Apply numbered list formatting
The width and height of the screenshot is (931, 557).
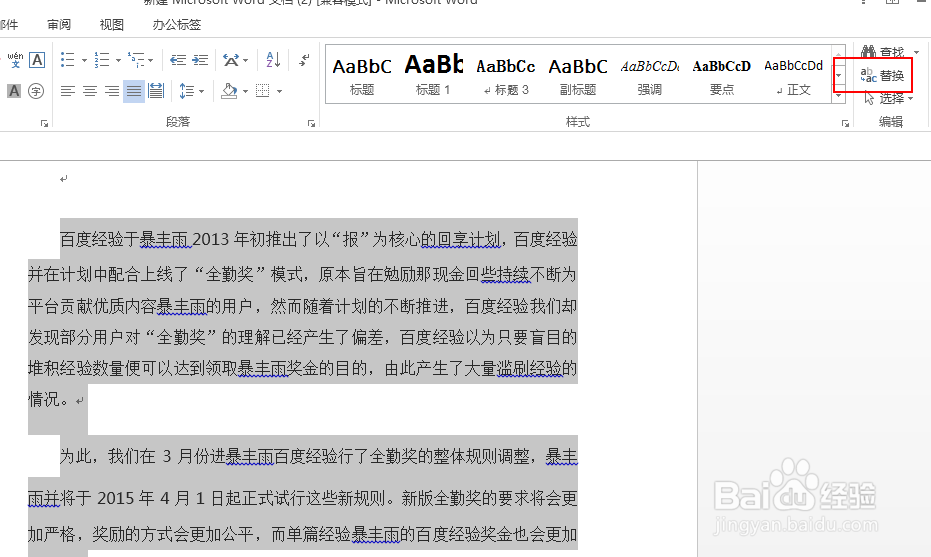pyautogui.click(x=102, y=59)
